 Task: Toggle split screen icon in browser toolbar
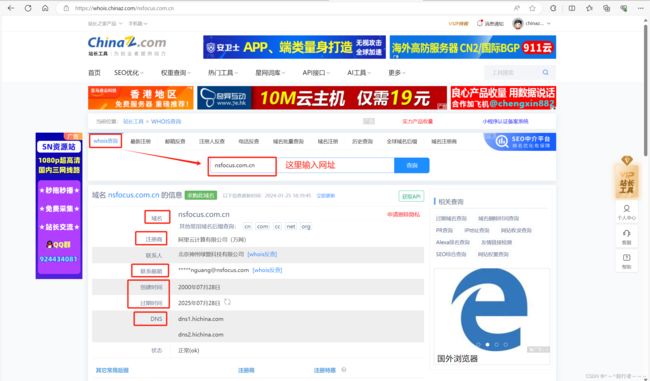(x=572, y=8)
